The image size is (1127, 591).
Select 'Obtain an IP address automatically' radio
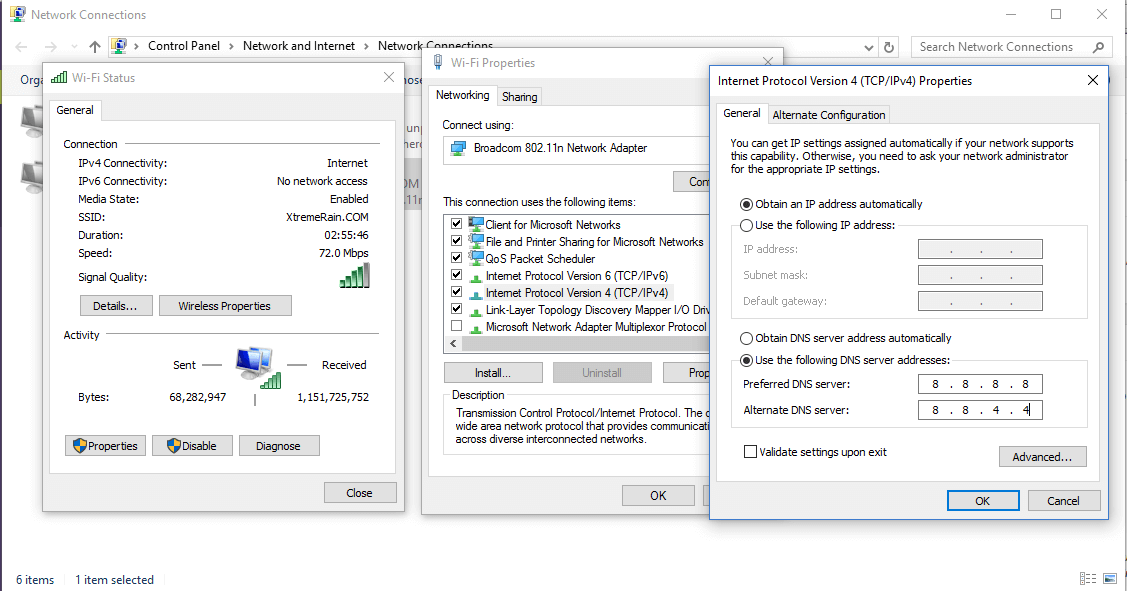pos(746,204)
